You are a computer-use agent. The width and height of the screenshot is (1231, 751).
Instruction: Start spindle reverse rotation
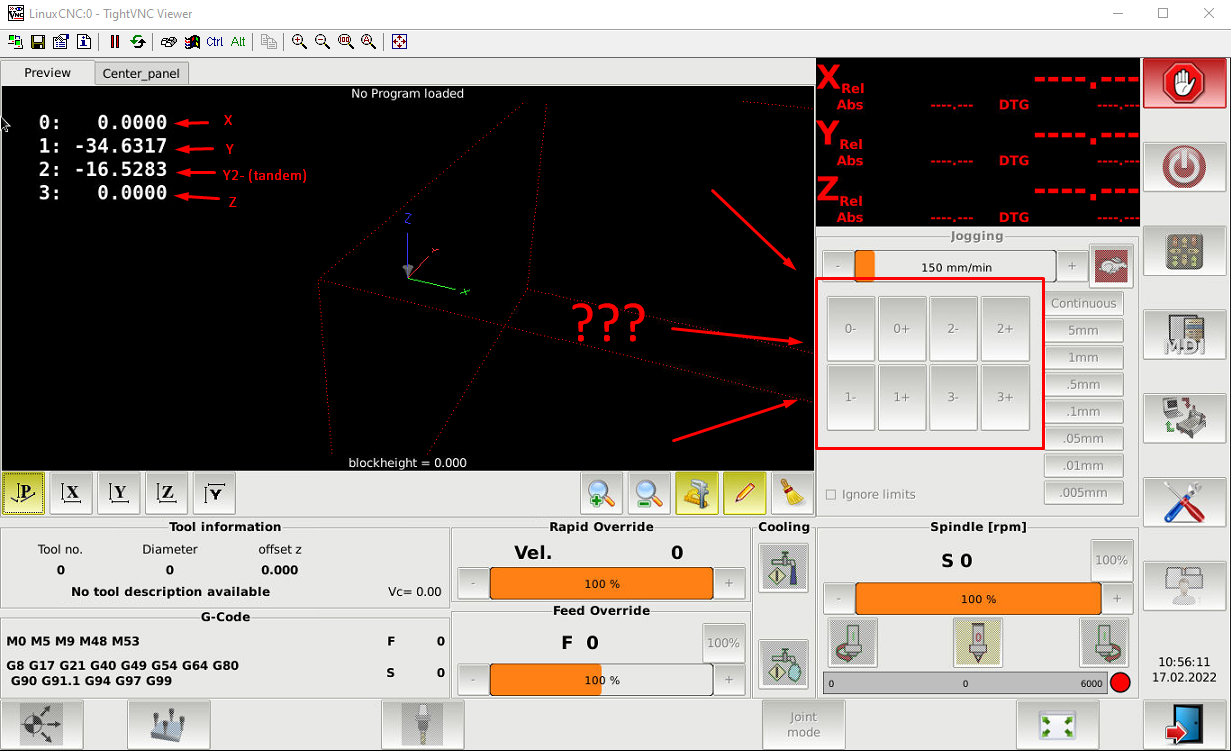coord(852,642)
